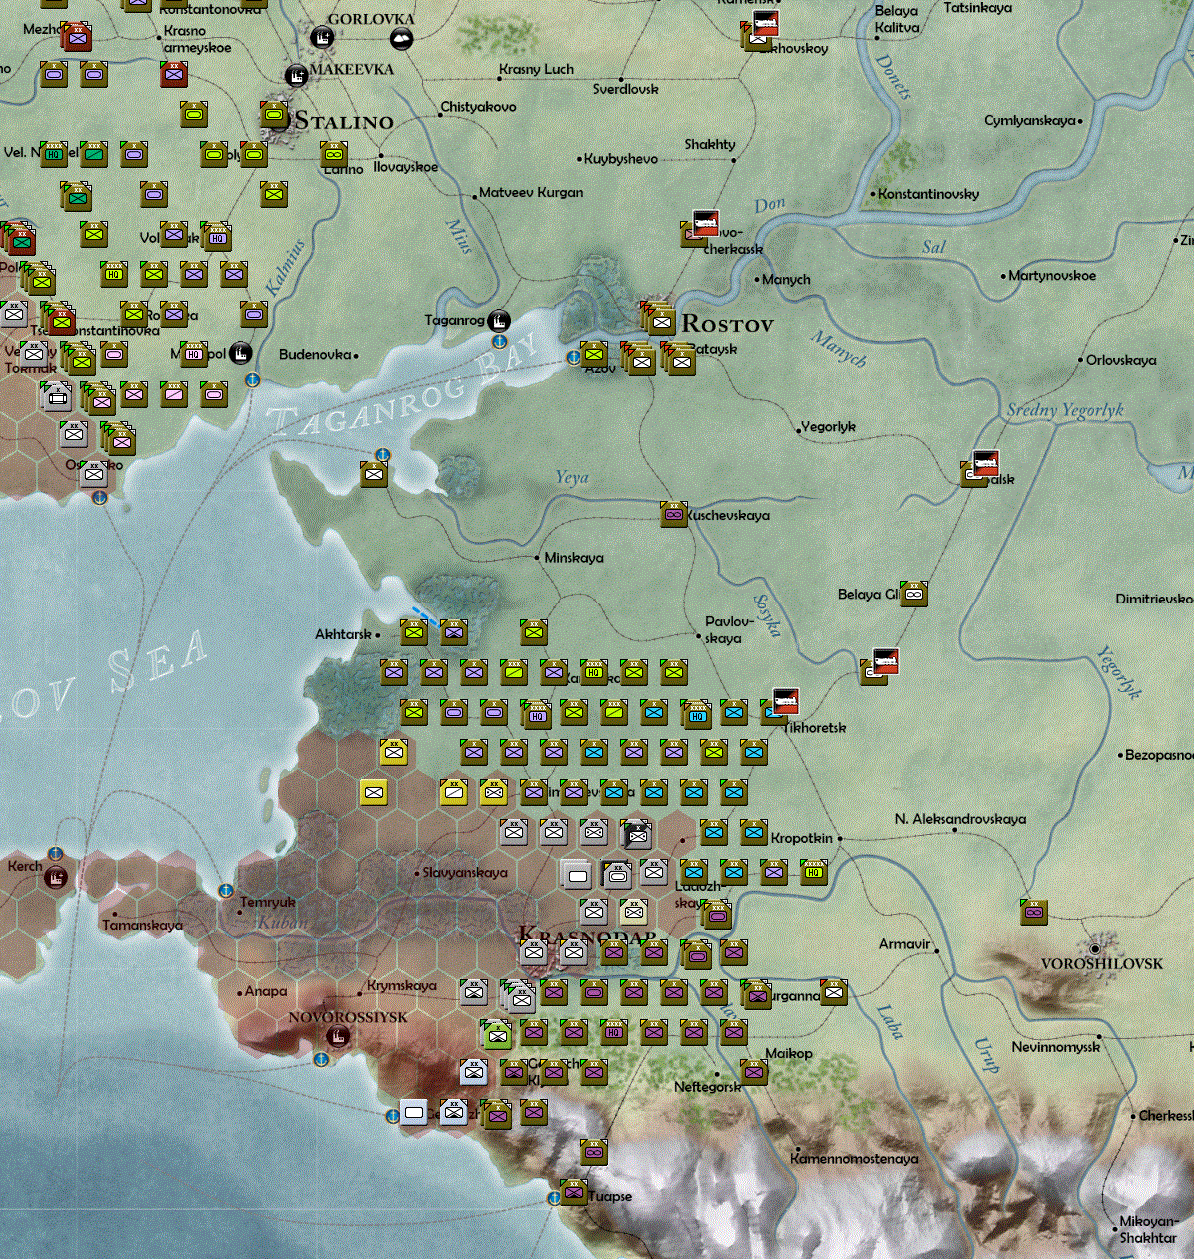
Task: Click the anchor port icon at Kerch
Action: [x=56, y=854]
